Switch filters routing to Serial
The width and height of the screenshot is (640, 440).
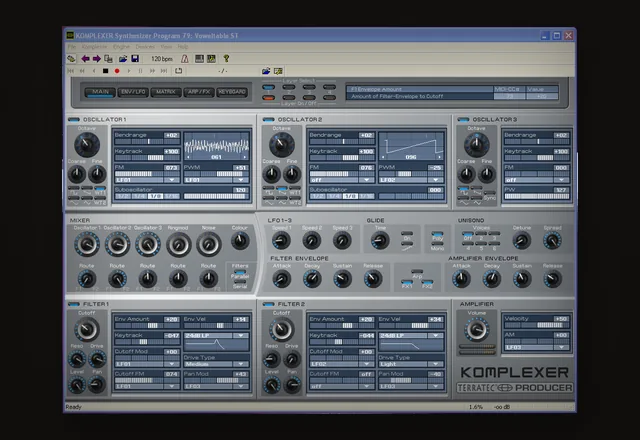[x=240, y=284]
